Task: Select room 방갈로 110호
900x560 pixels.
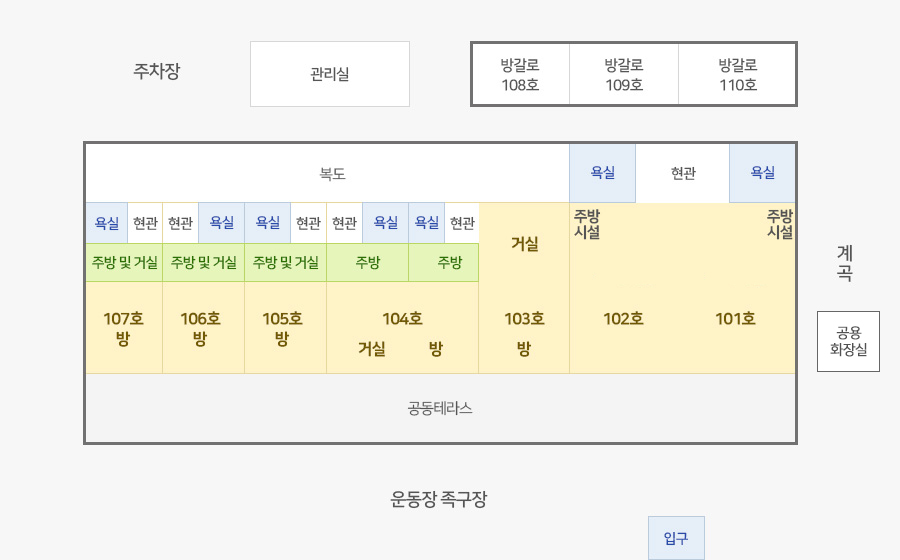Action: [x=738, y=75]
